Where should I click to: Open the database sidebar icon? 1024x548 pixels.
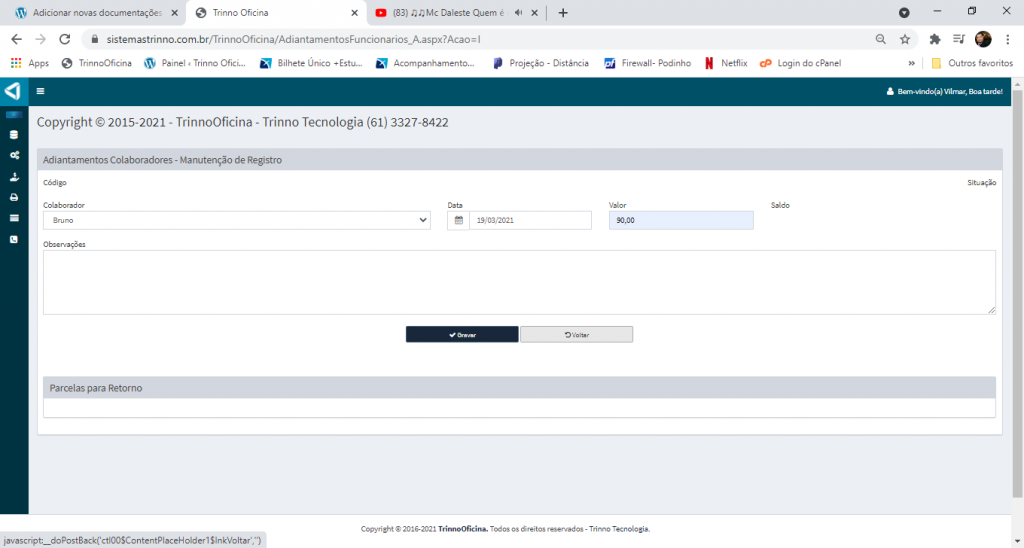click(14, 135)
